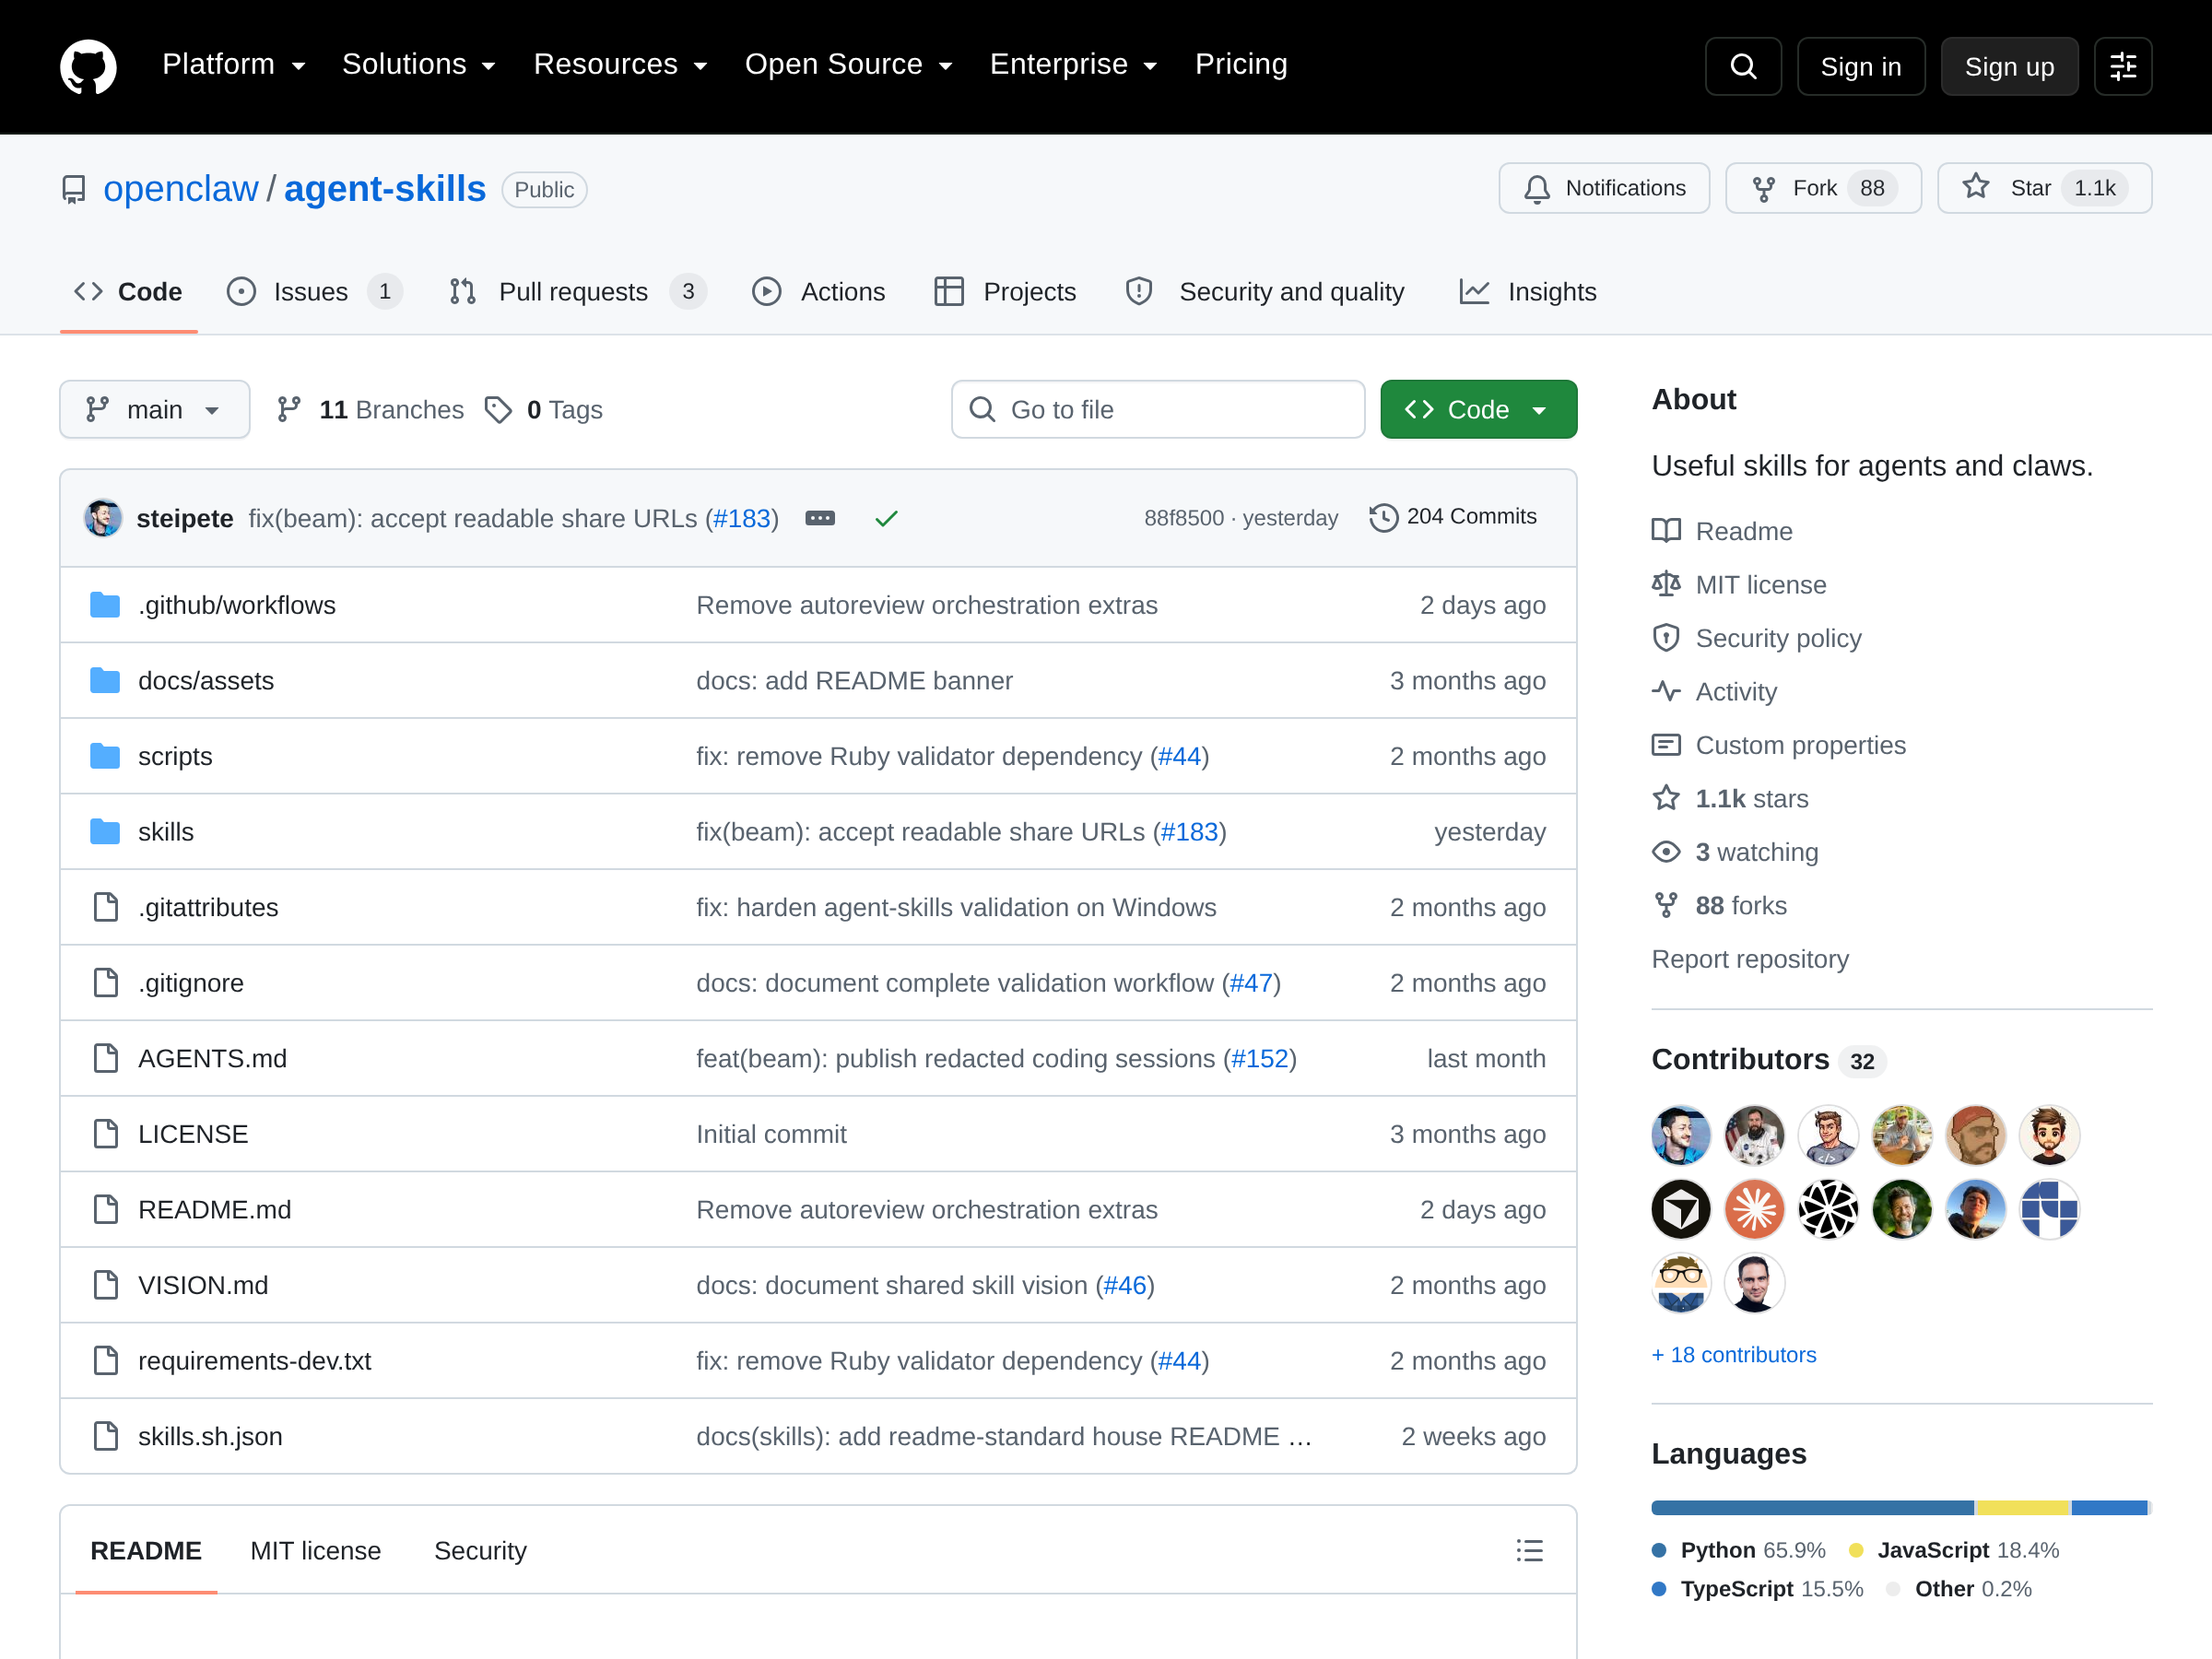Expand the Platform menu

[x=234, y=64]
